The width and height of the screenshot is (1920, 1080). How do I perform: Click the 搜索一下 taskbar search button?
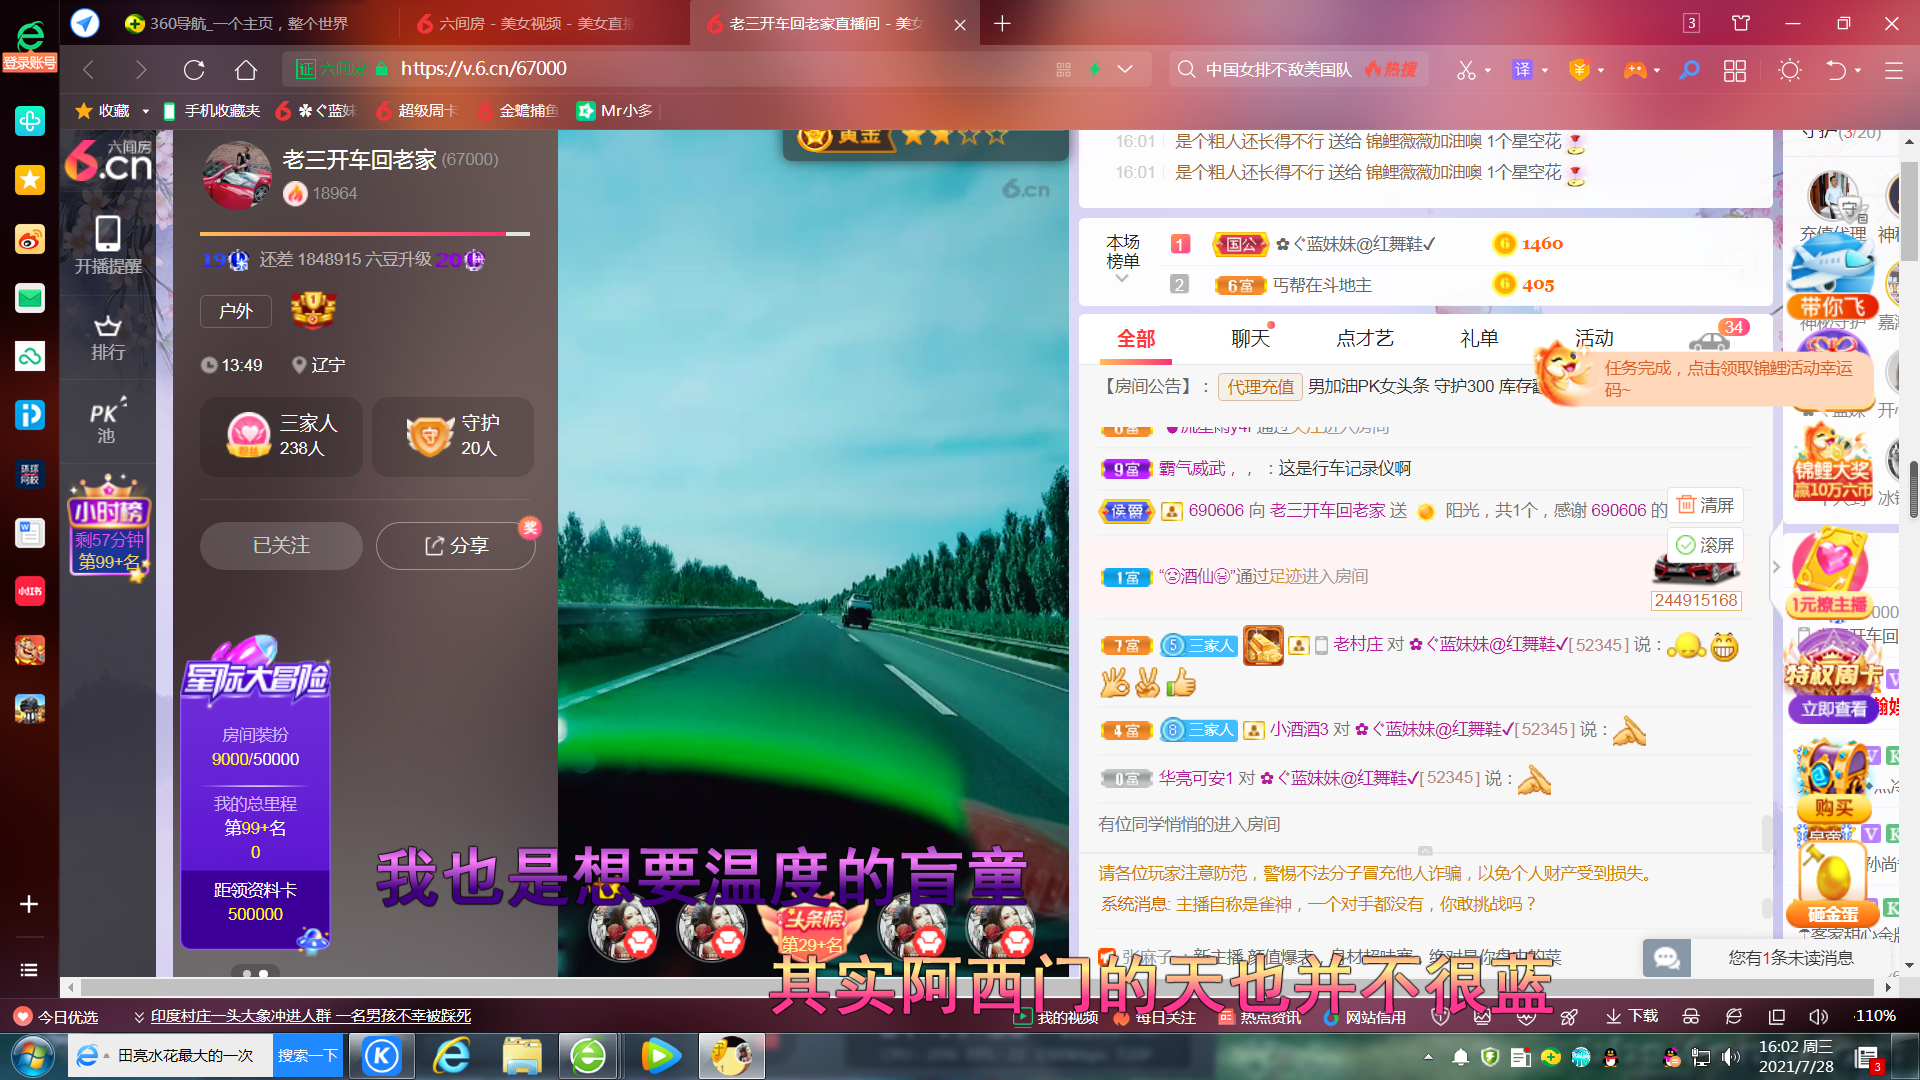click(x=307, y=1056)
